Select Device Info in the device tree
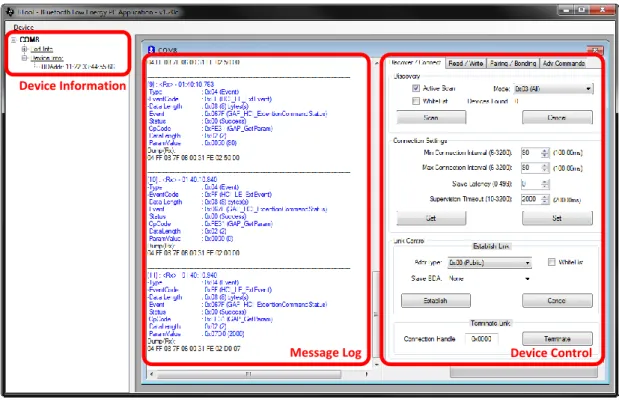 point(47,58)
